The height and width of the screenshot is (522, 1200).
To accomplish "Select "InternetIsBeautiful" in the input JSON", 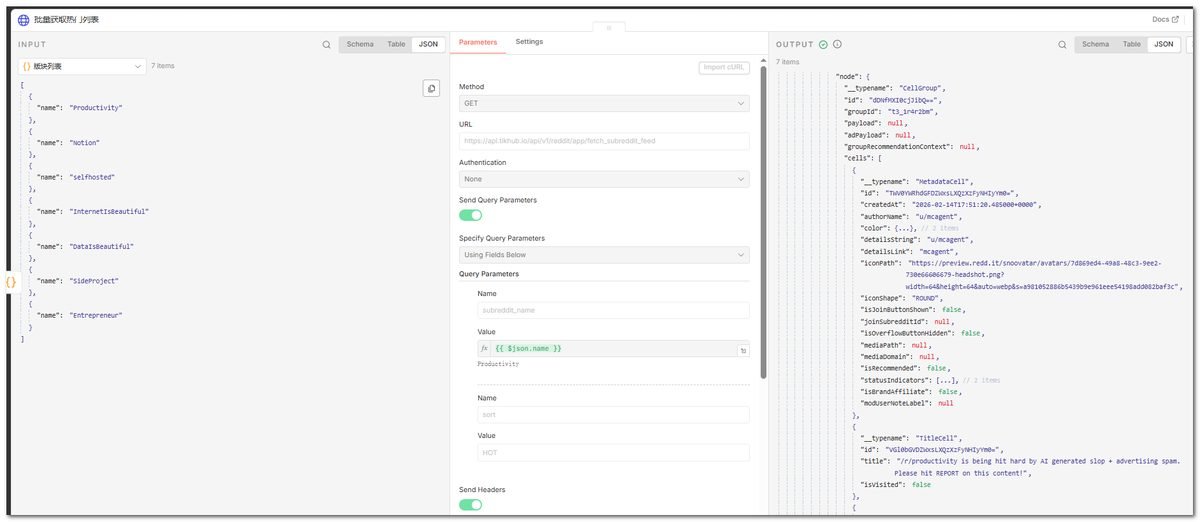I will coord(109,212).
